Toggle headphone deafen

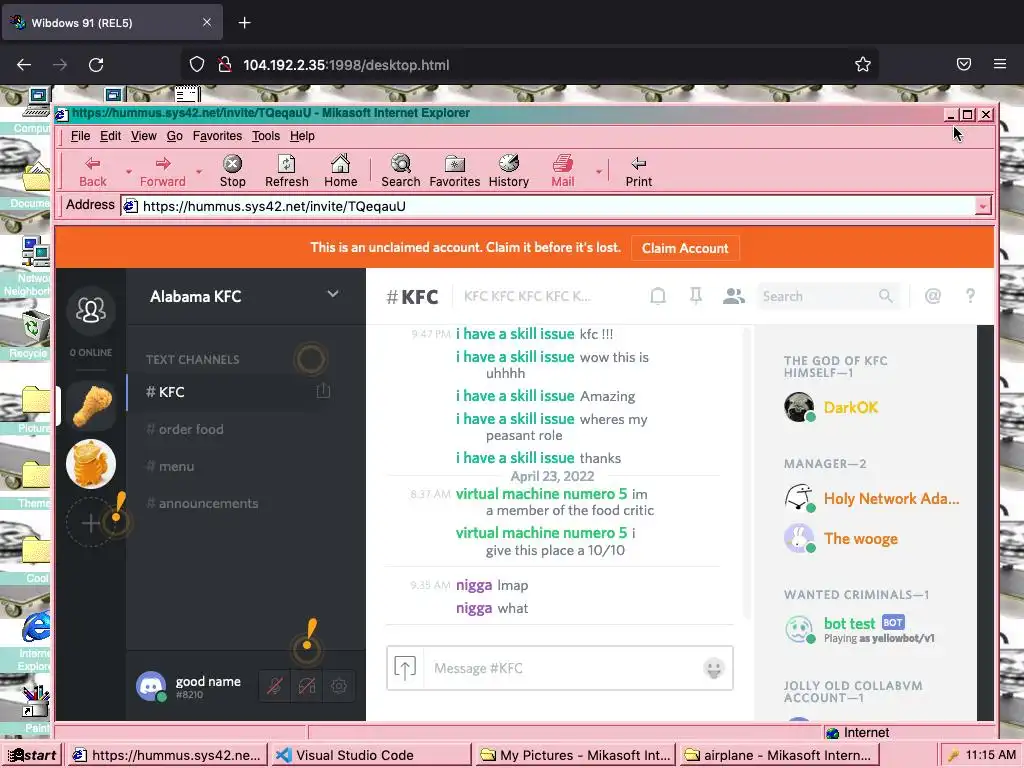point(307,686)
